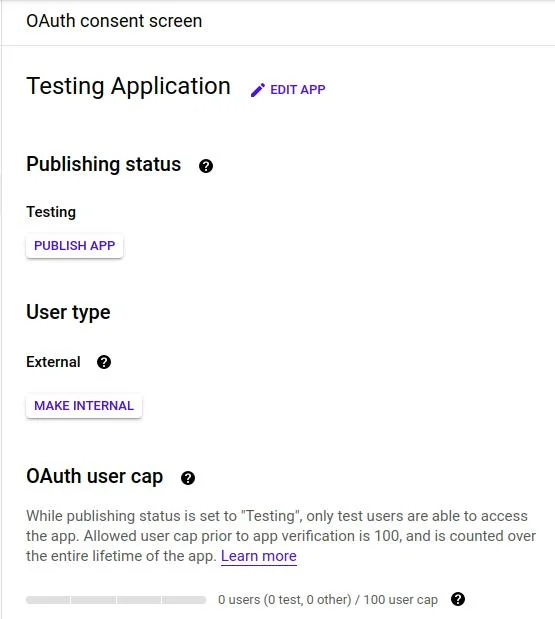Click the Testing publishing status value

tap(51, 212)
